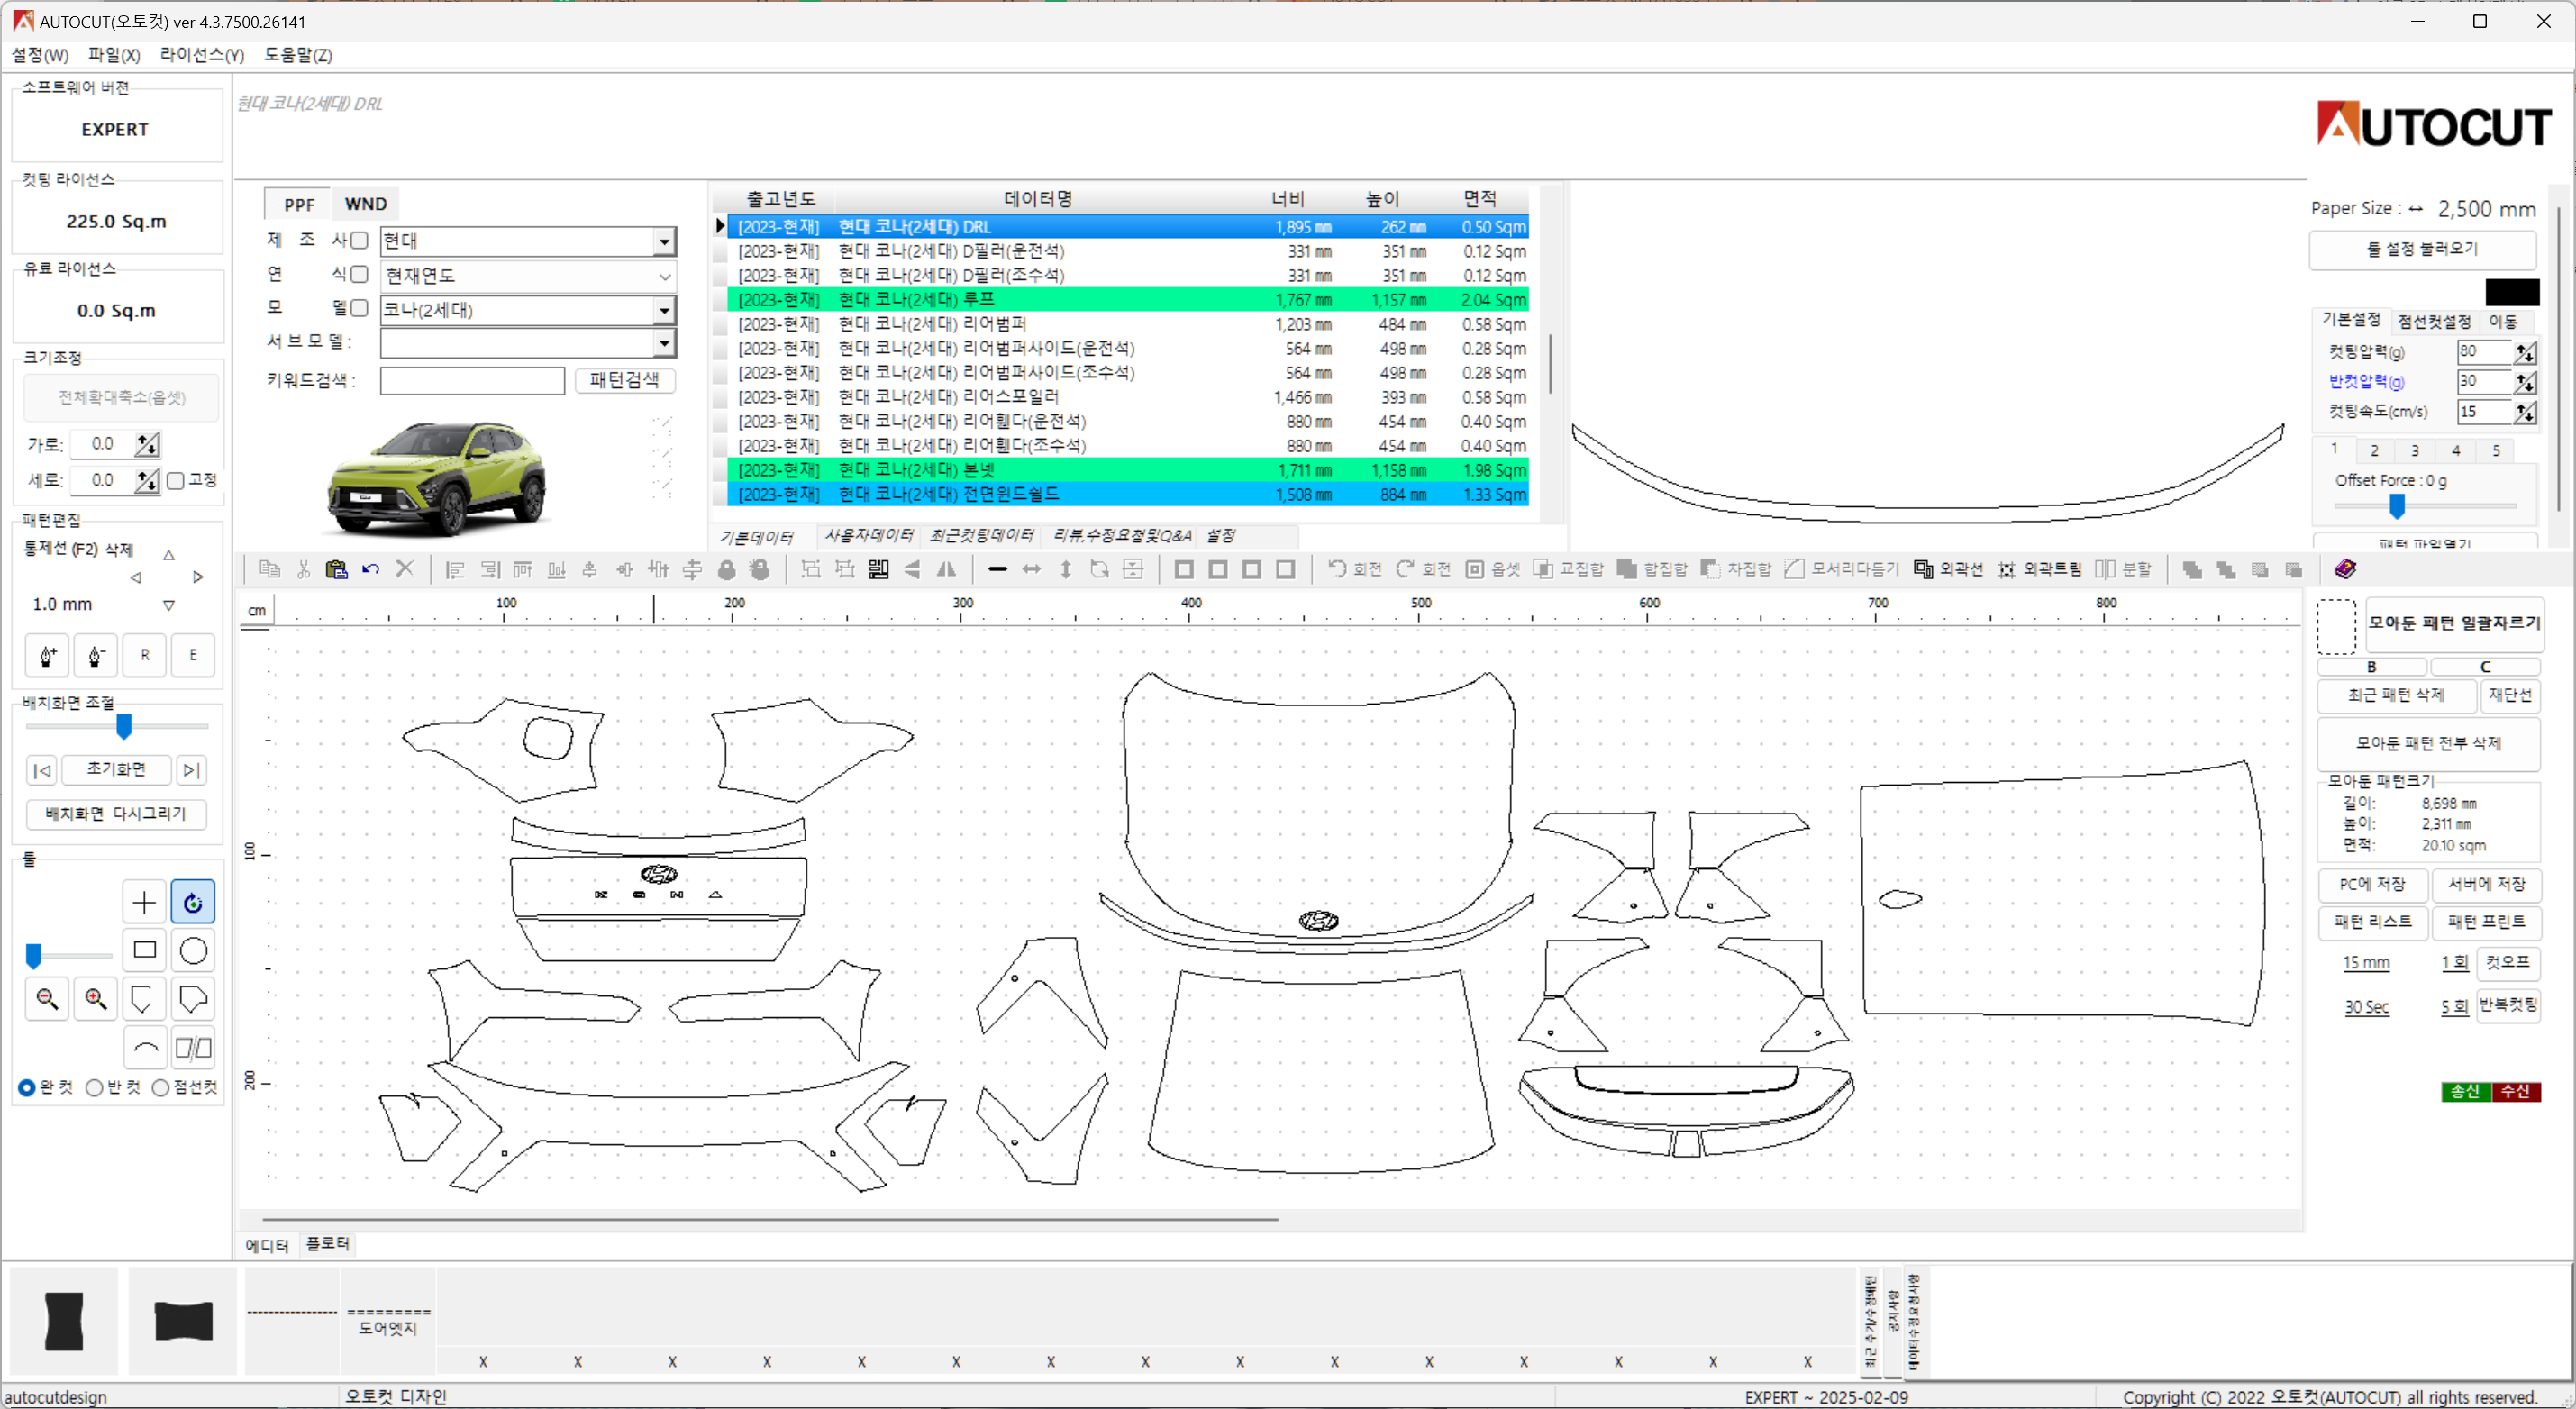Enable the 고정 size lock checkbox
Screen dimensions: 2576x1409
click(x=176, y=481)
